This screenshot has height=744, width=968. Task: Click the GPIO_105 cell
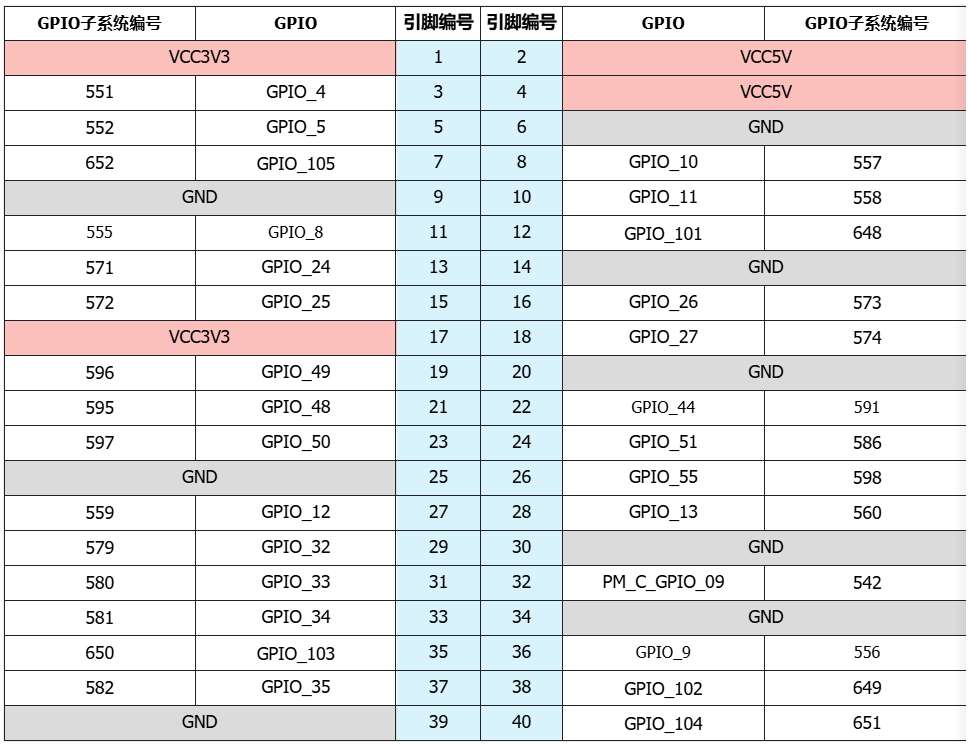pyautogui.click(x=296, y=163)
